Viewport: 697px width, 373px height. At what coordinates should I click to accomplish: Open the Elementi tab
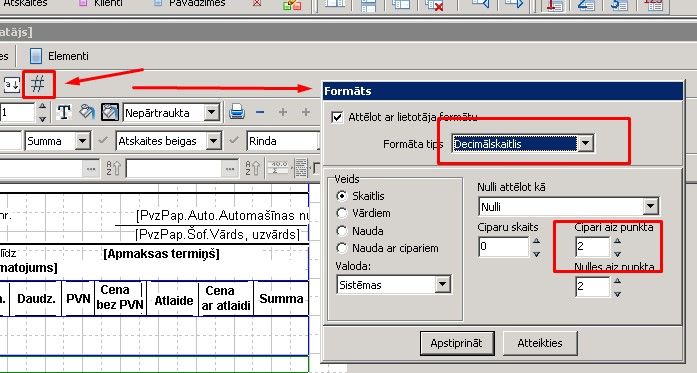pos(59,56)
